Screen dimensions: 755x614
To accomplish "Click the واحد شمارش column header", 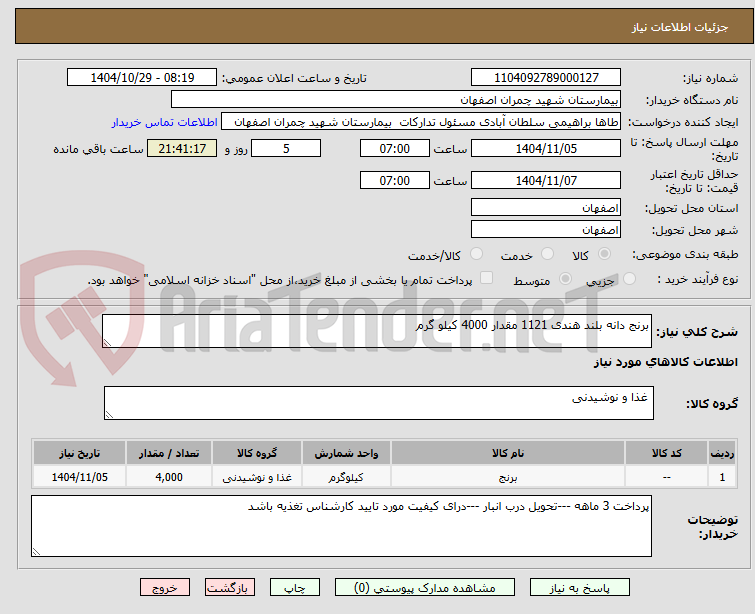I will (x=347, y=453).
